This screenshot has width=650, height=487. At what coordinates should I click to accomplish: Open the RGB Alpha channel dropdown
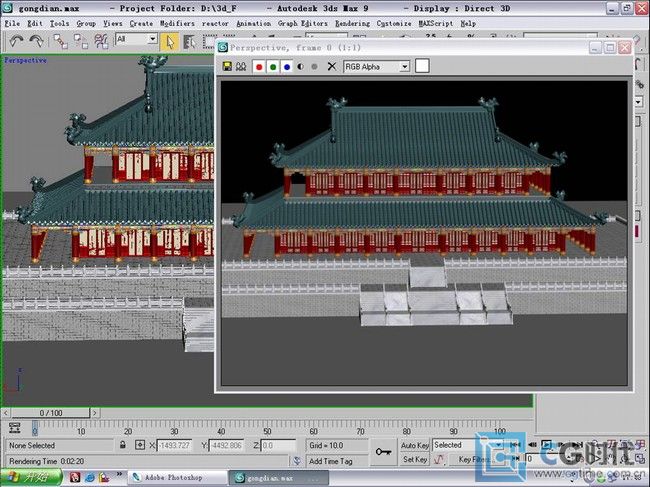(x=376, y=66)
